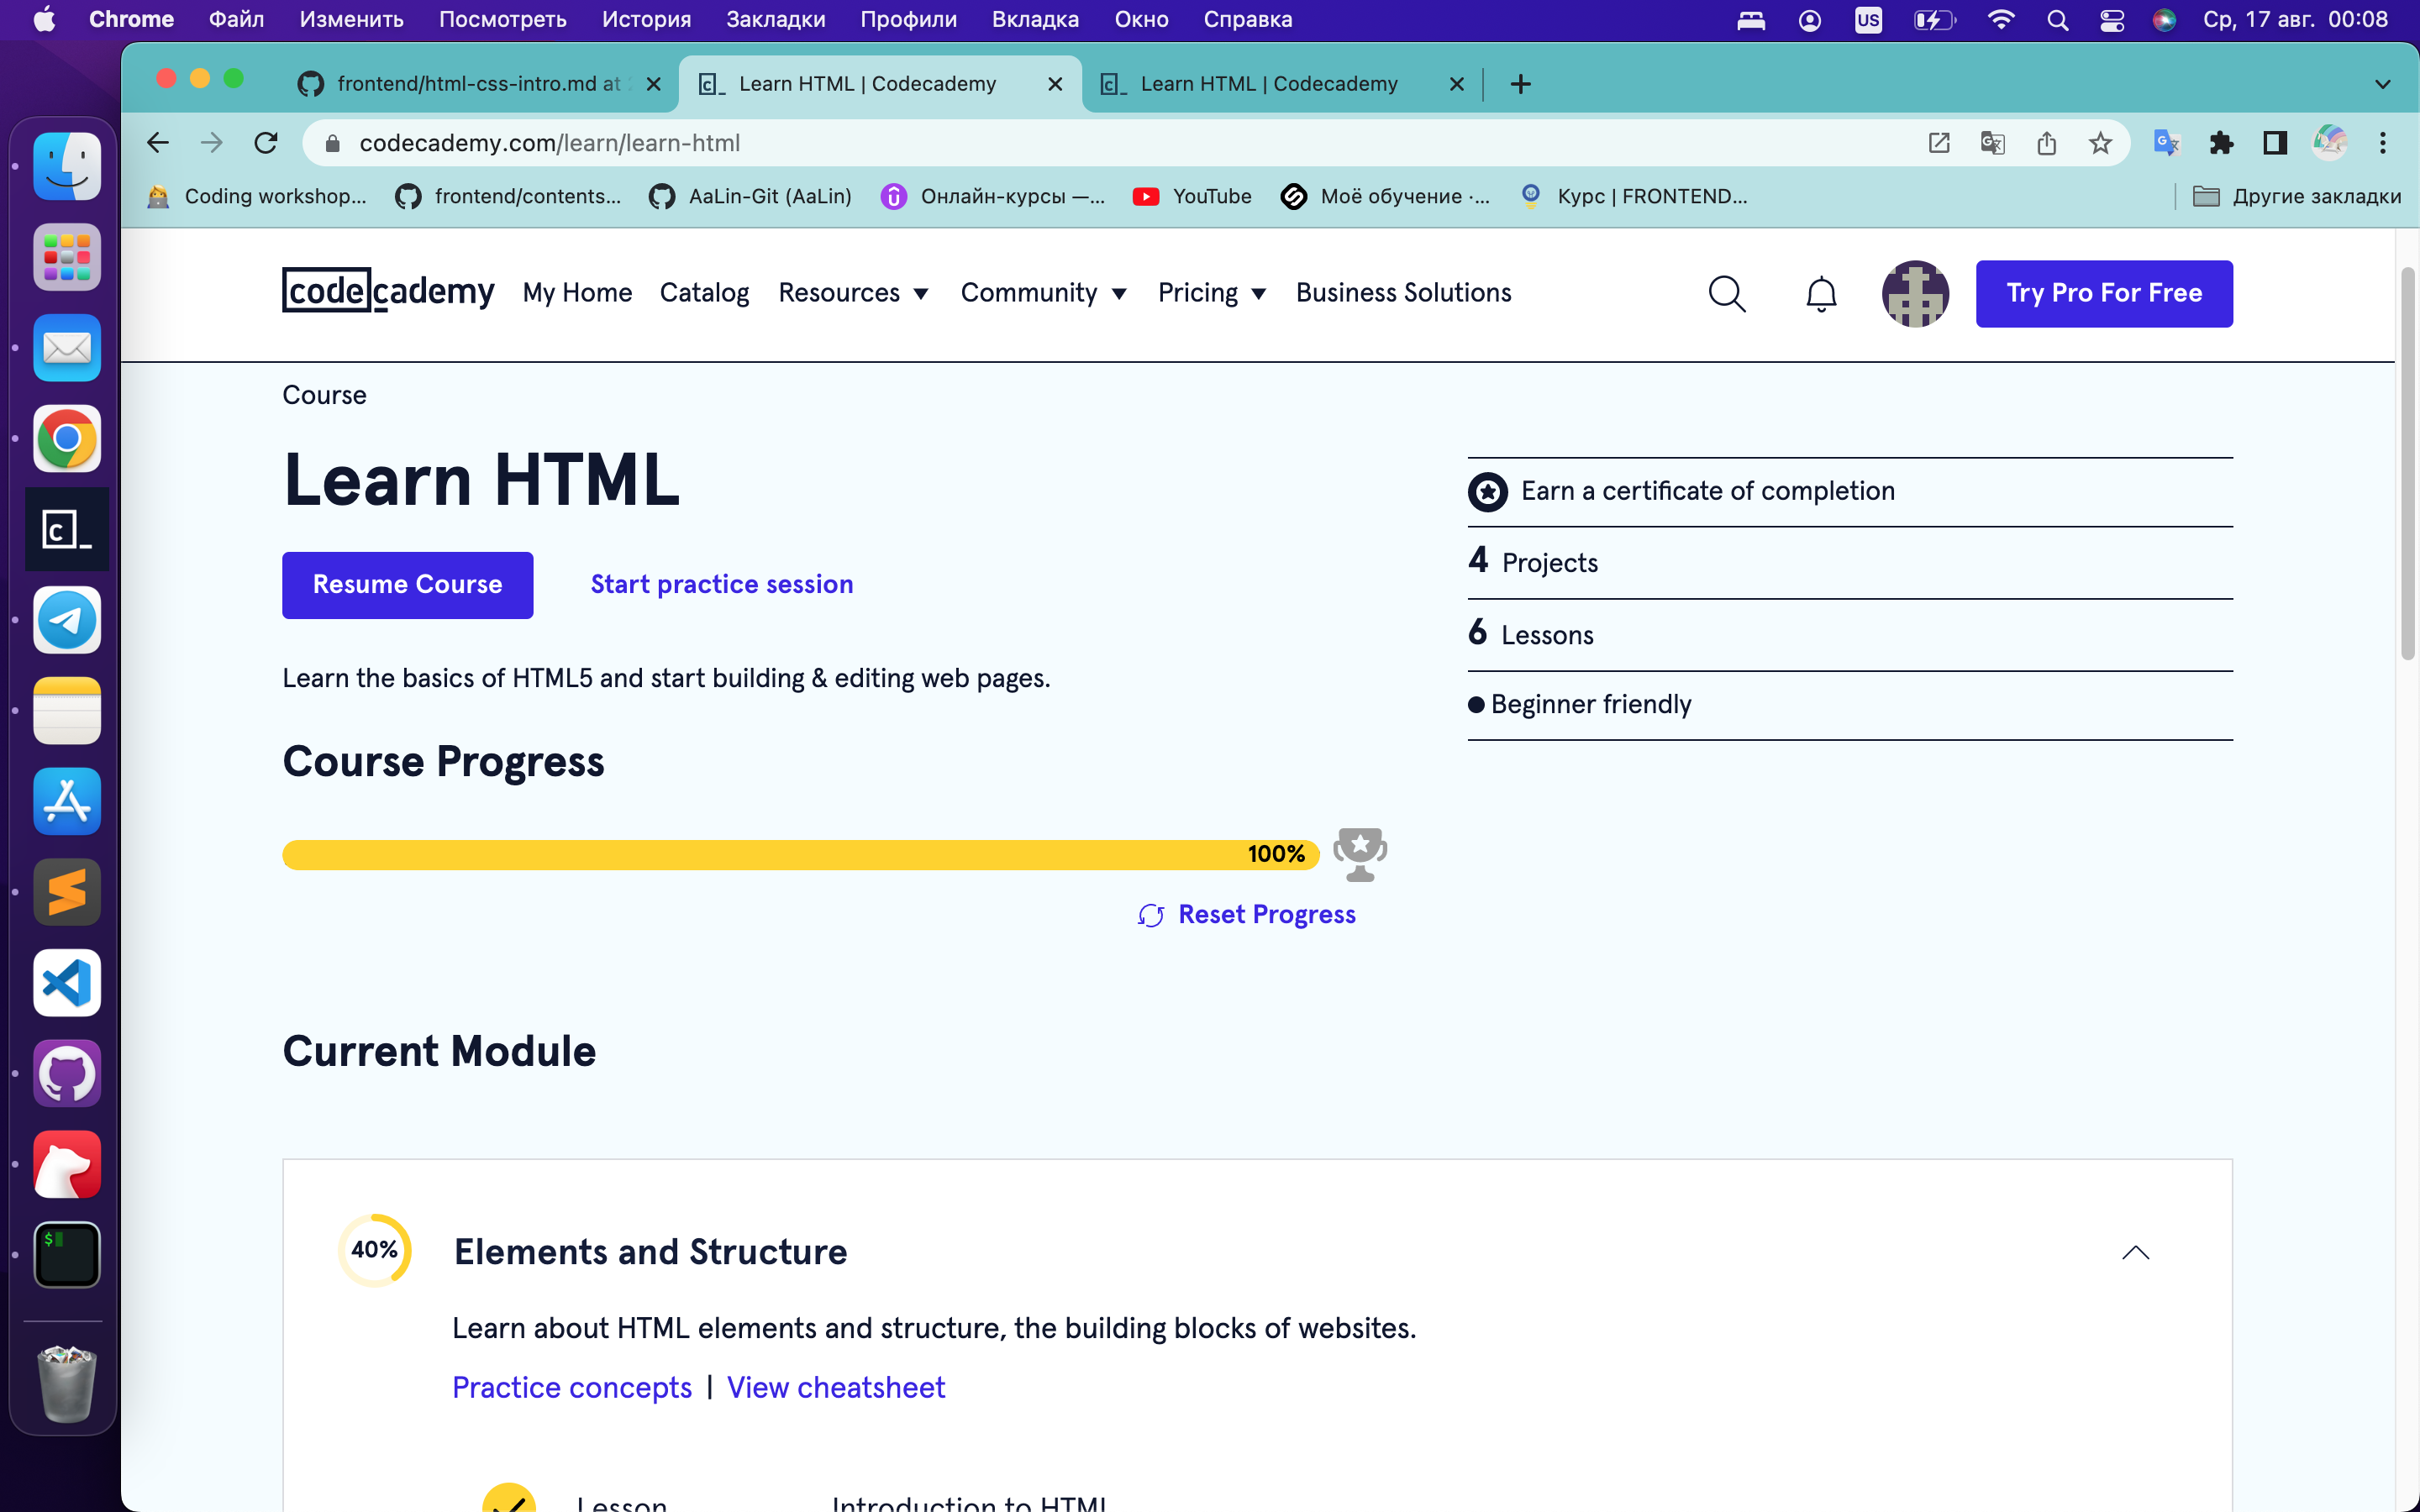Open the App Store from the Dock

[x=67, y=801]
